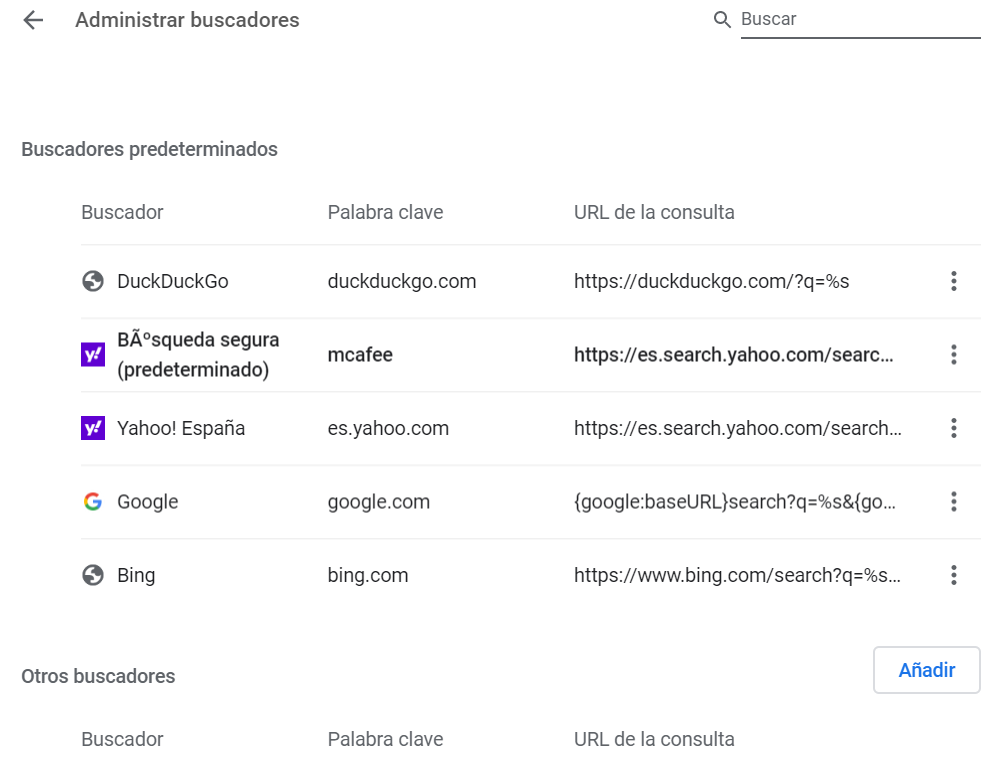Click the Yahoo icon beside Búsqueda segura

(93, 355)
